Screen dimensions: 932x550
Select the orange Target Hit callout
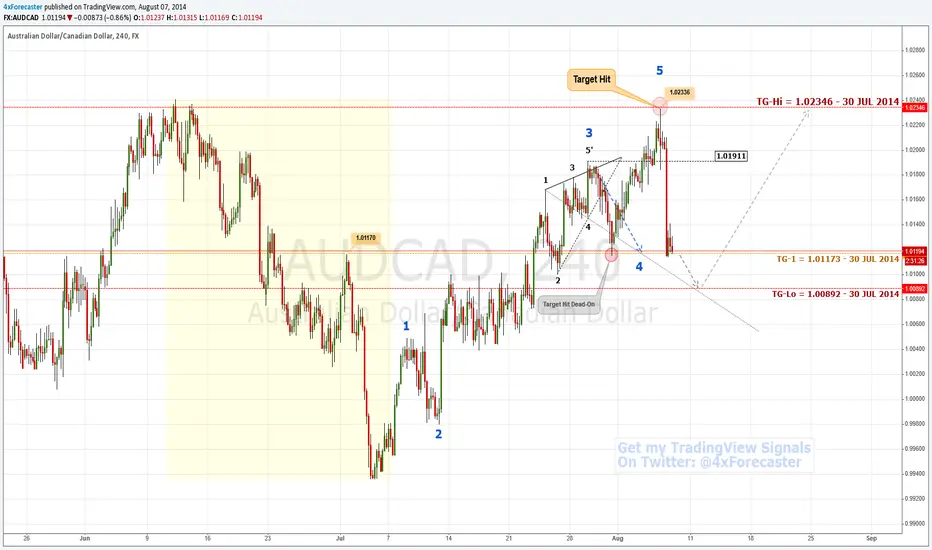click(x=591, y=79)
